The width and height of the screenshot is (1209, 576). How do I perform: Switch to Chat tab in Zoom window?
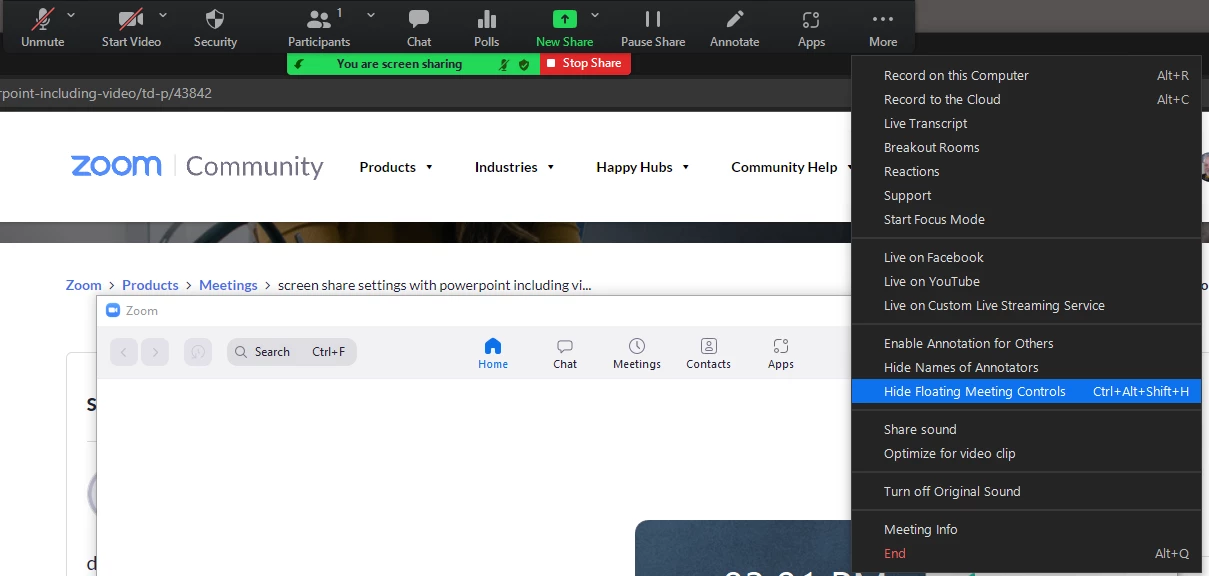[565, 353]
